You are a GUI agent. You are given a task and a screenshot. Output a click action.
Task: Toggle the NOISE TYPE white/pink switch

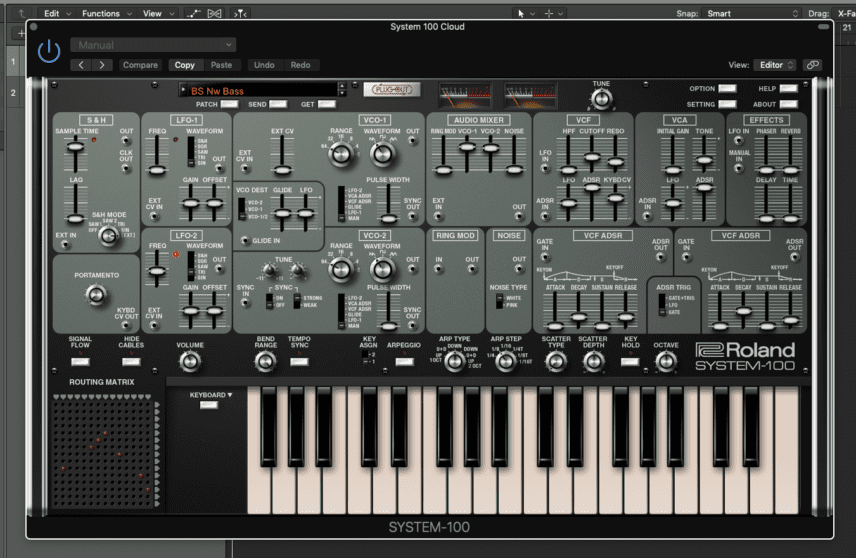(x=499, y=301)
